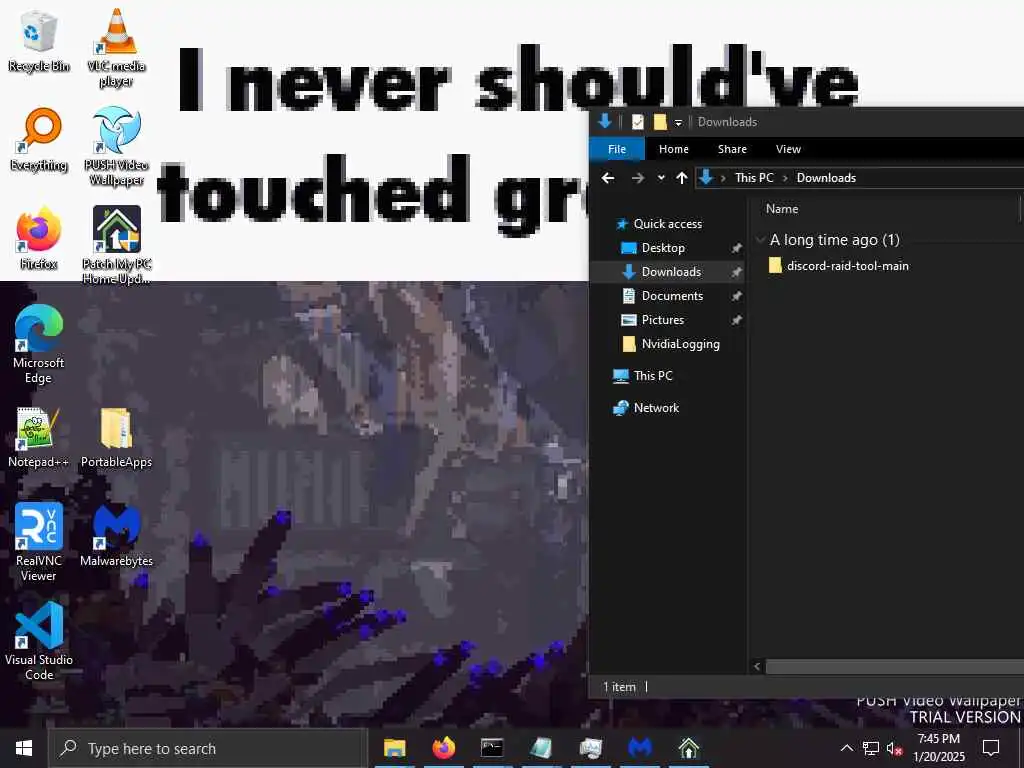This screenshot has width=1024, height=768.
Task: Select the Microsoft Edge desktop shortcut
Action: click(x=39, y=344)
